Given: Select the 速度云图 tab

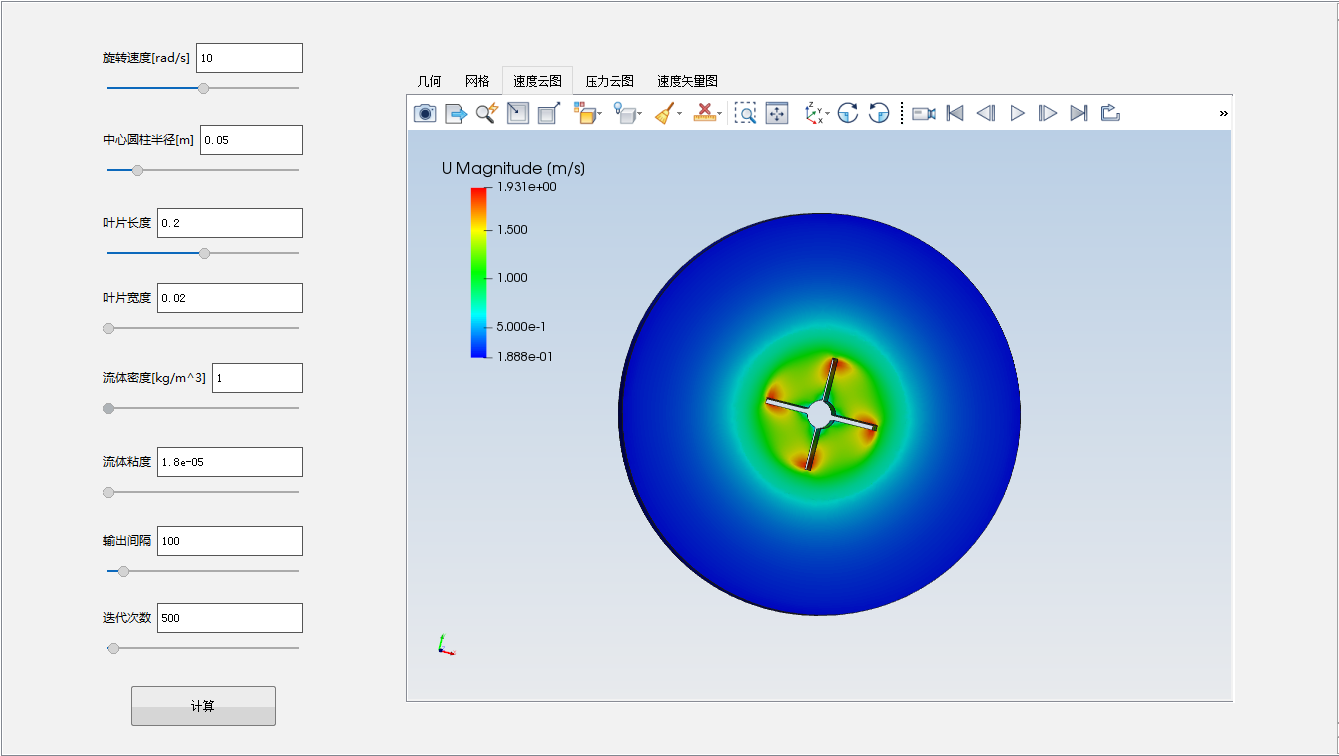Looking at the screenshot, I should (x=537, y=81).
